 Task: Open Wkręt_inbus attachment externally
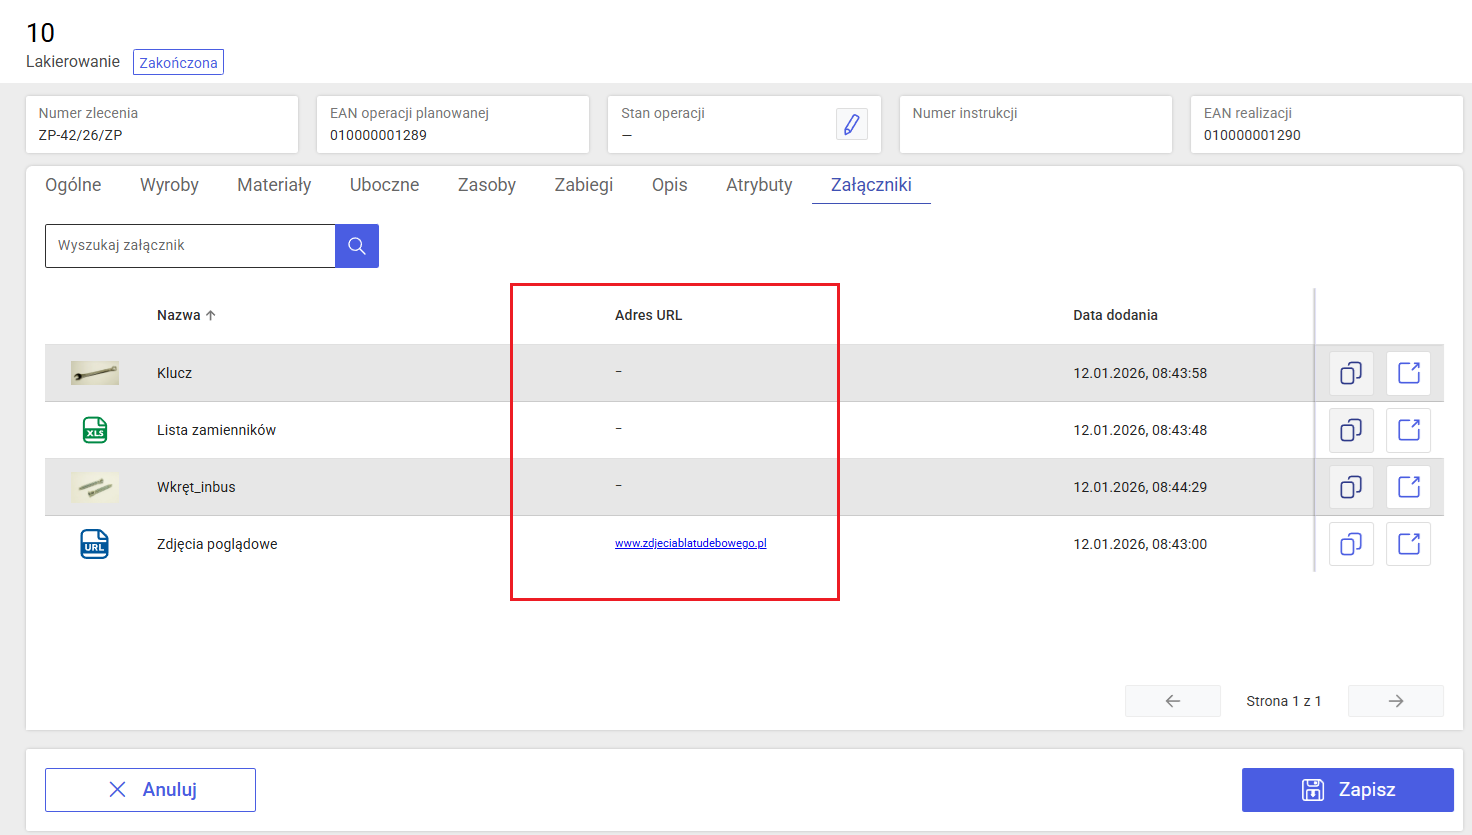click(x=1409, y=487)
